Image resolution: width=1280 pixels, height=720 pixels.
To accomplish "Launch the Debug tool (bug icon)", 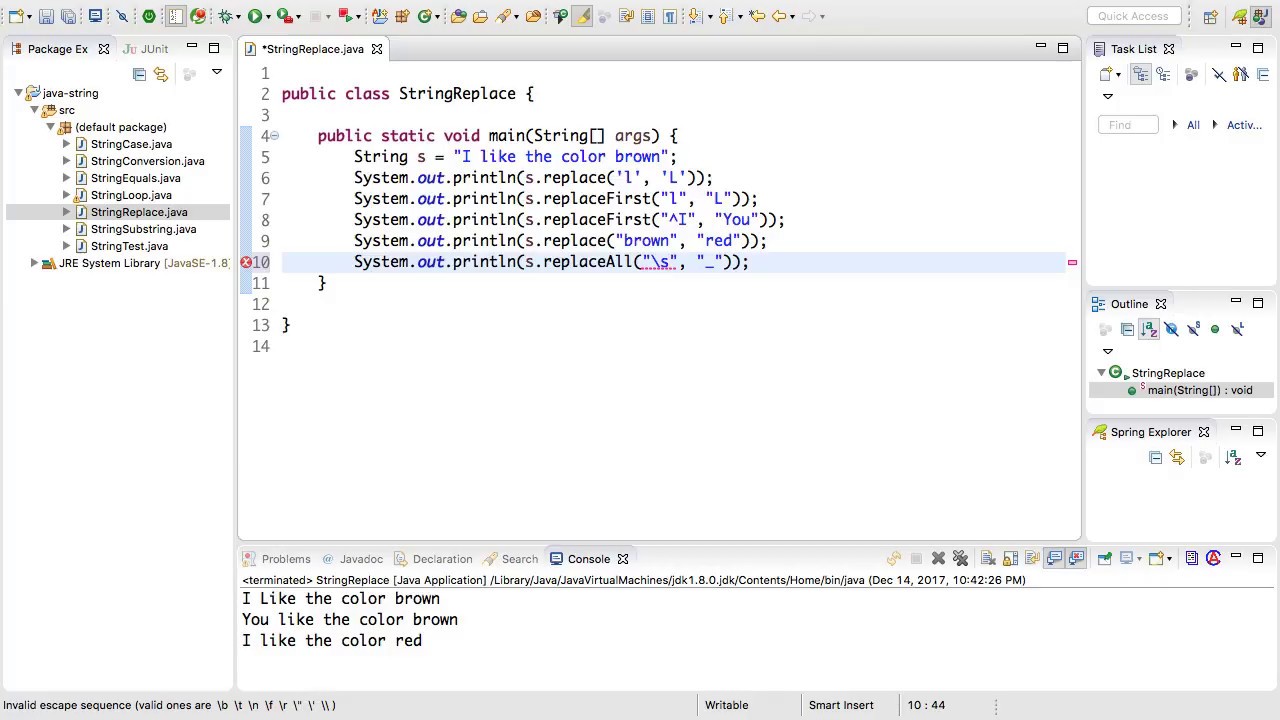I will pos(227,16).
